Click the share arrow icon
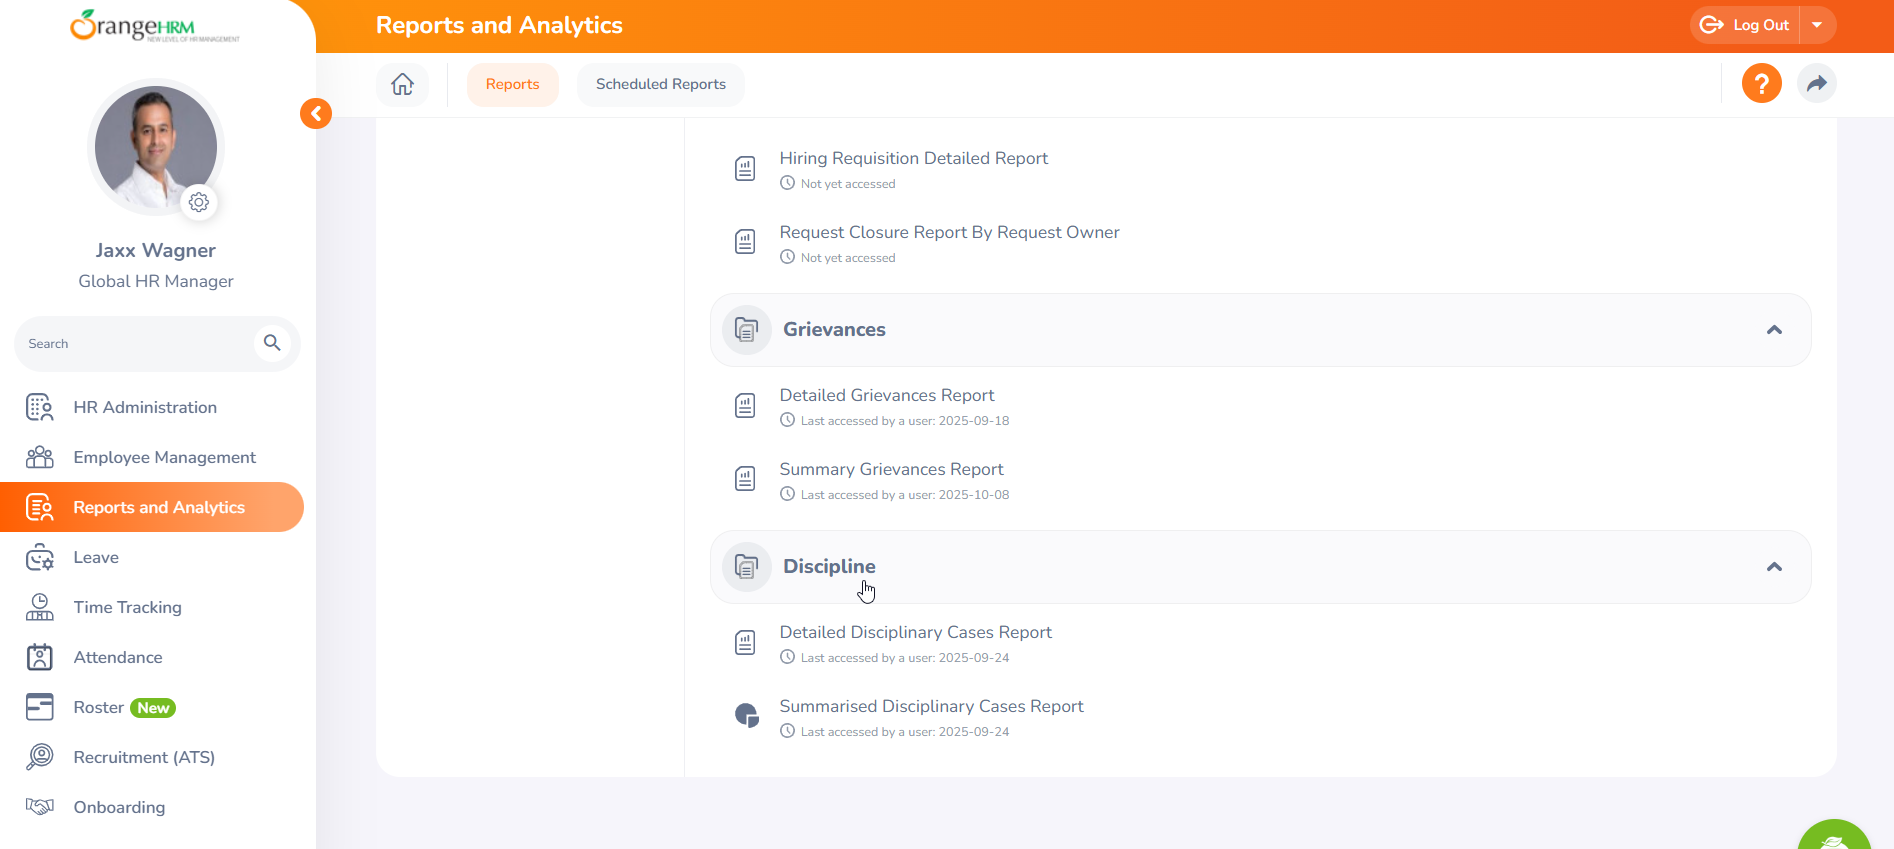Screen dimensions: 1894x849 [1816, 83]
